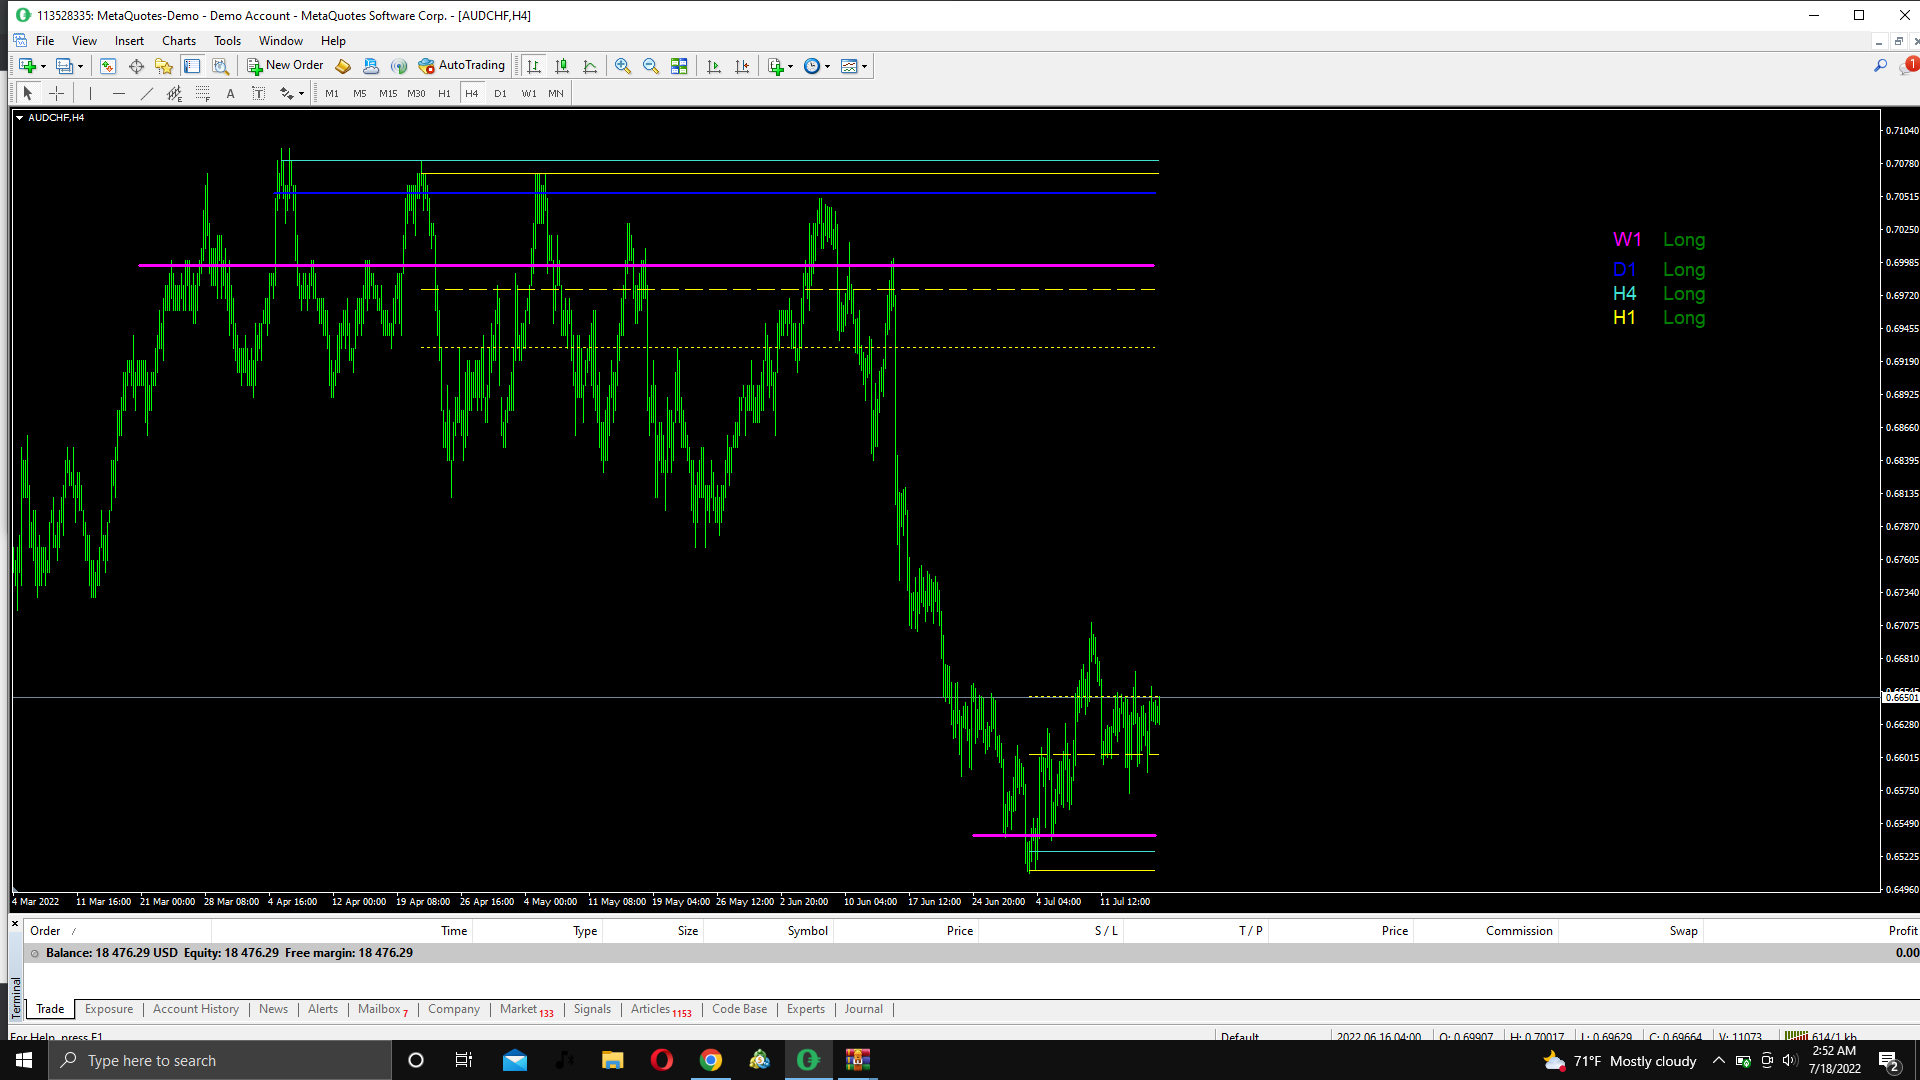Click the Zoom In magnifier icon
The image size is (1920, 1080).
(623, 66)
